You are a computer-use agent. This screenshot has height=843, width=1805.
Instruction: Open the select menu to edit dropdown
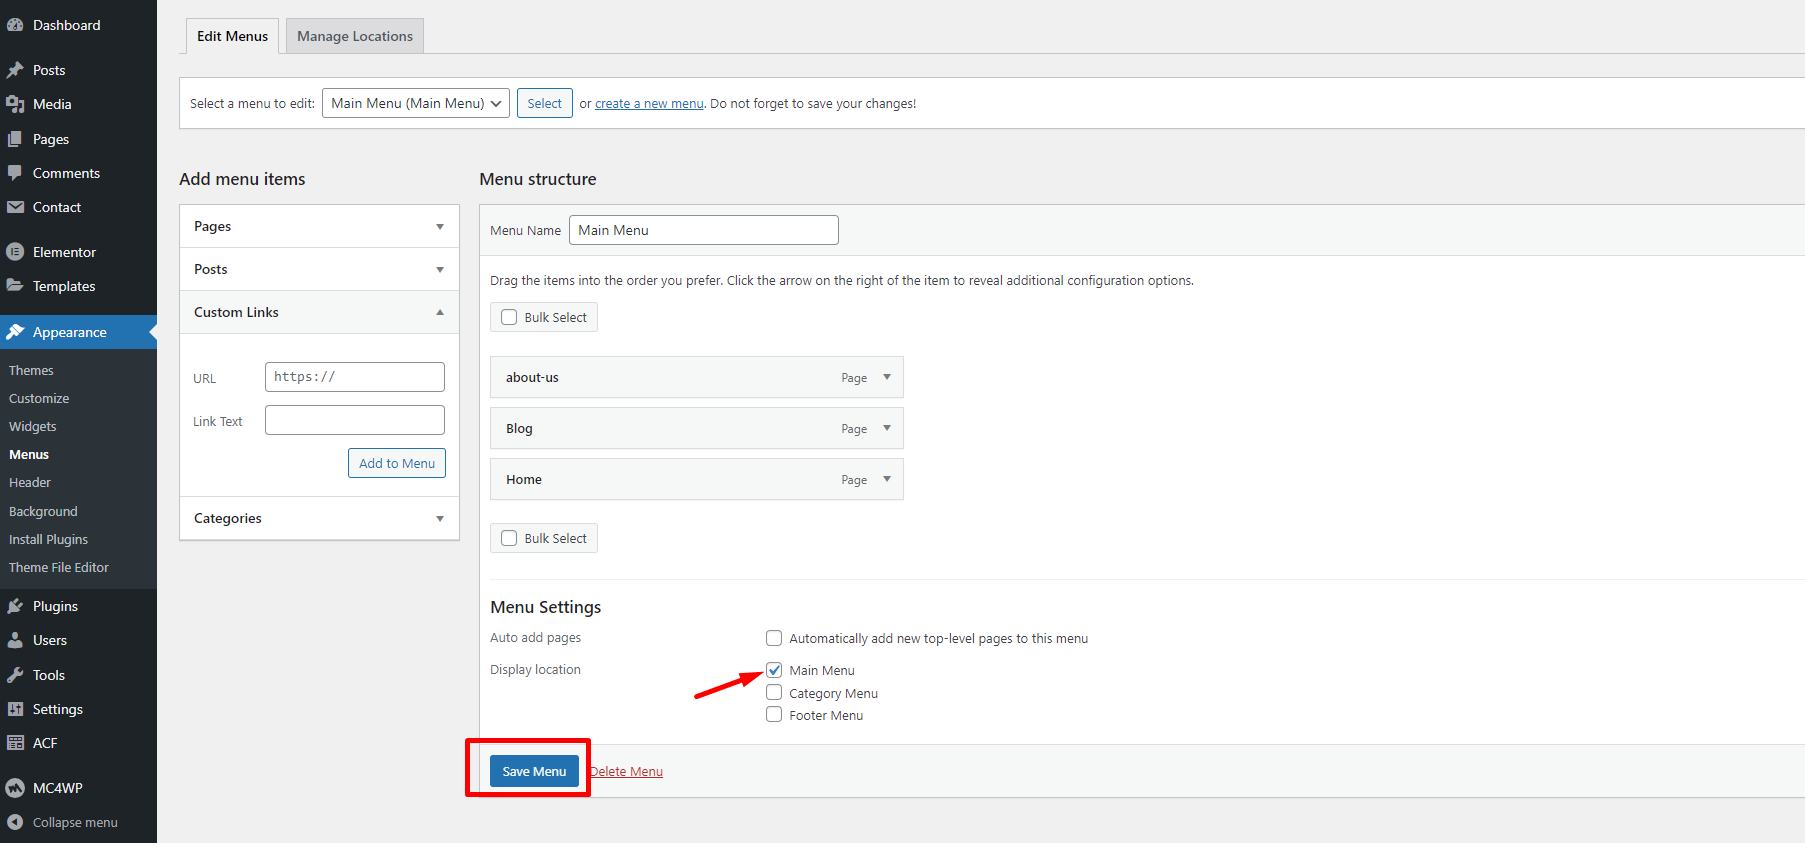click(x=415, y=103)
